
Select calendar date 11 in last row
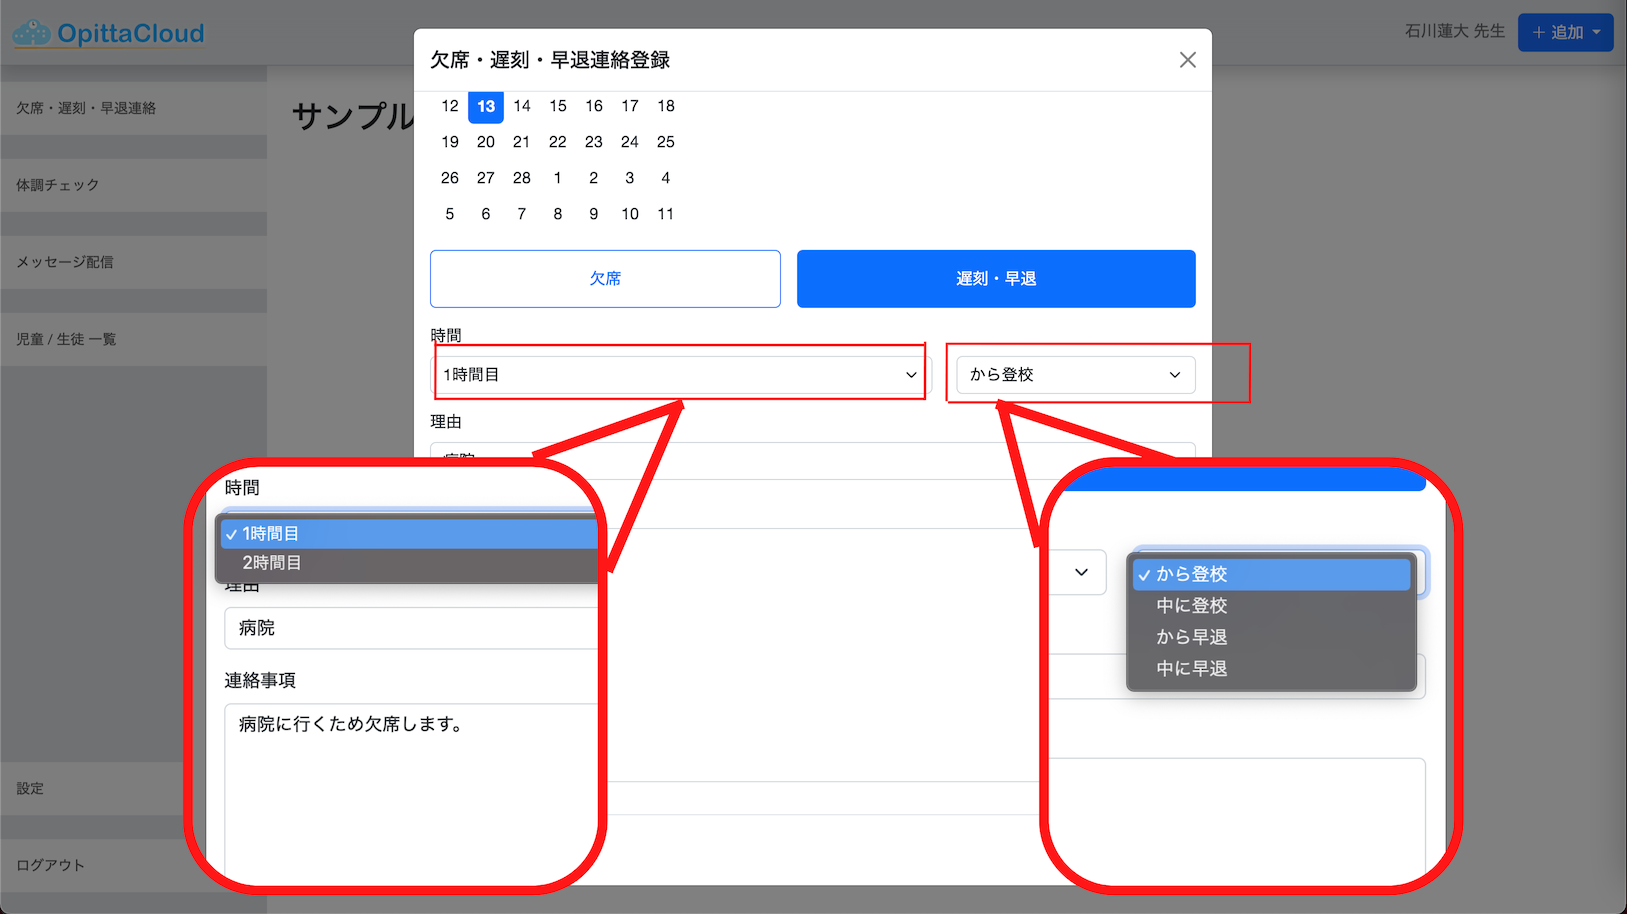pyautogui.click(x=666, y=214)
